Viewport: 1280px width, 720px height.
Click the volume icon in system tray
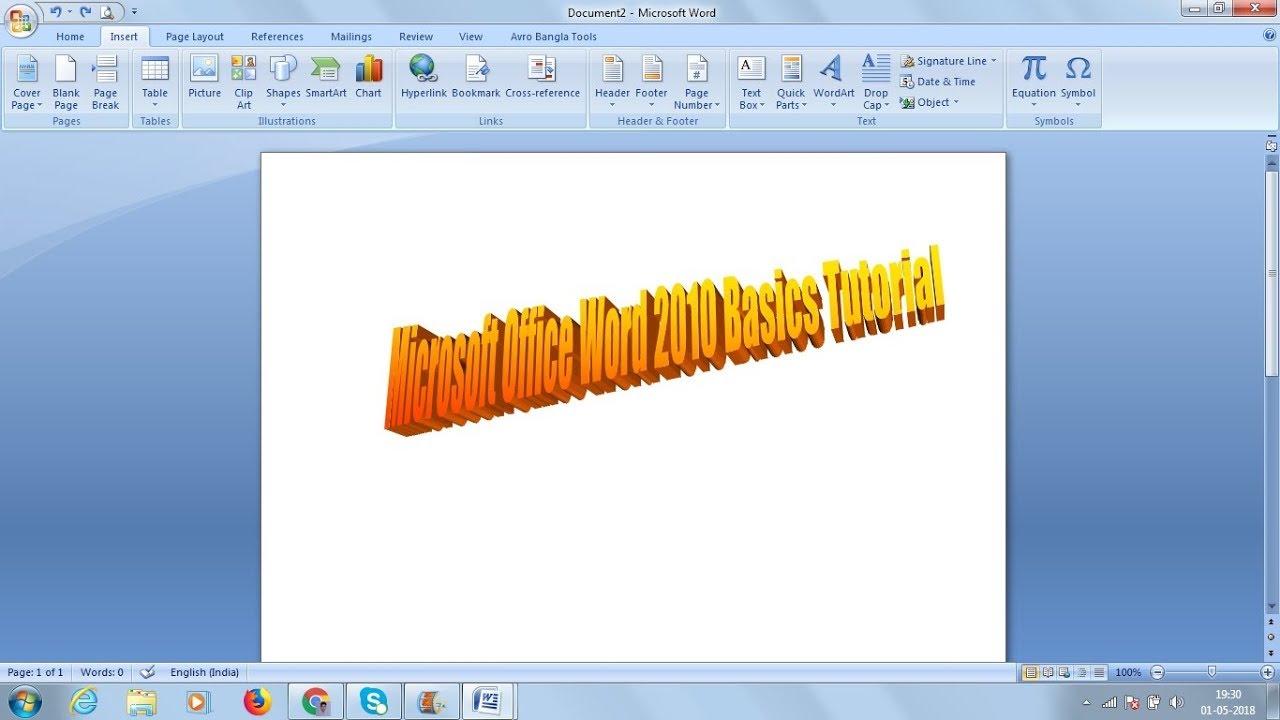click(1176, 702)
